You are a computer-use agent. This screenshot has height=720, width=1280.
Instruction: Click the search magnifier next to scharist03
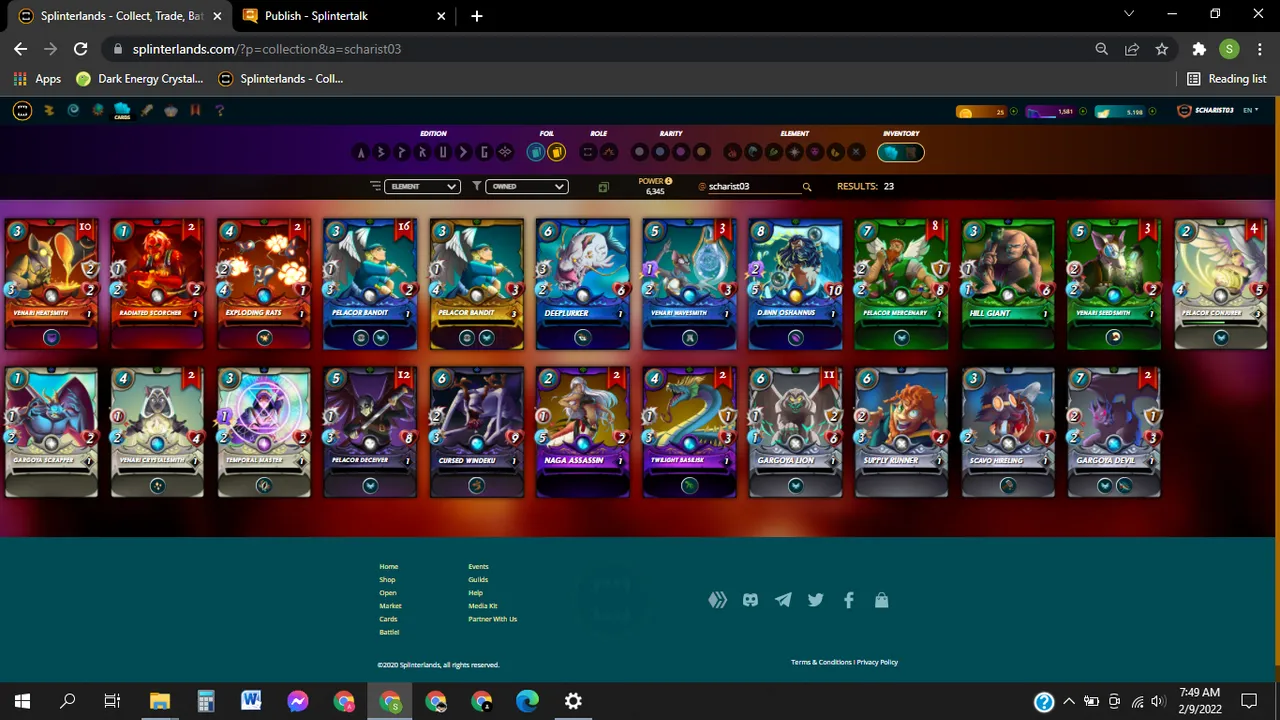tap(807, 187)
